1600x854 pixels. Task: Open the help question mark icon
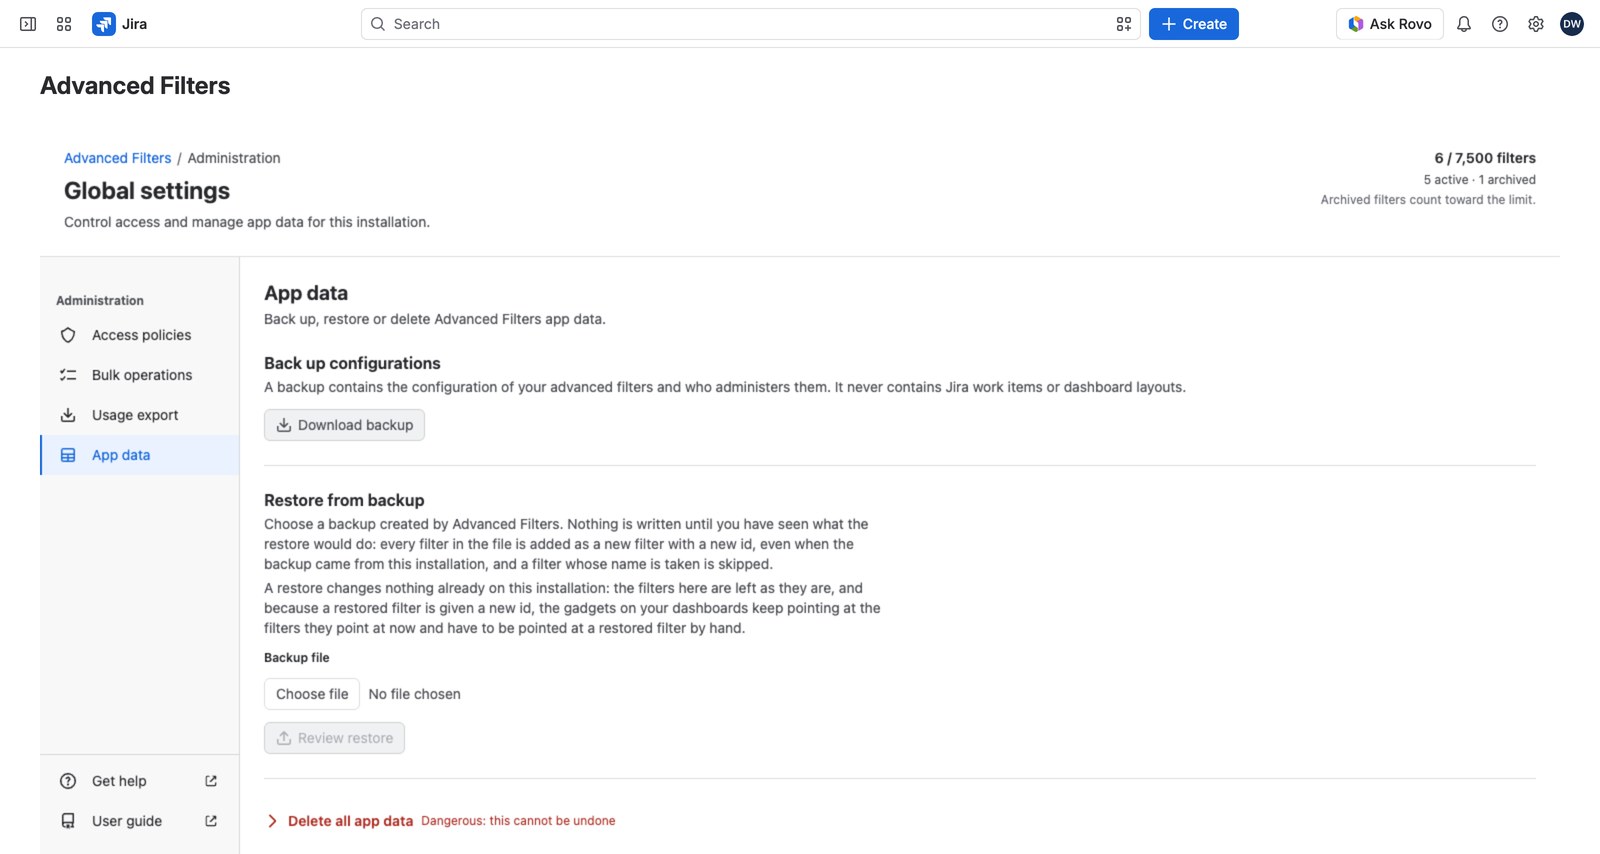(1500, 24)
